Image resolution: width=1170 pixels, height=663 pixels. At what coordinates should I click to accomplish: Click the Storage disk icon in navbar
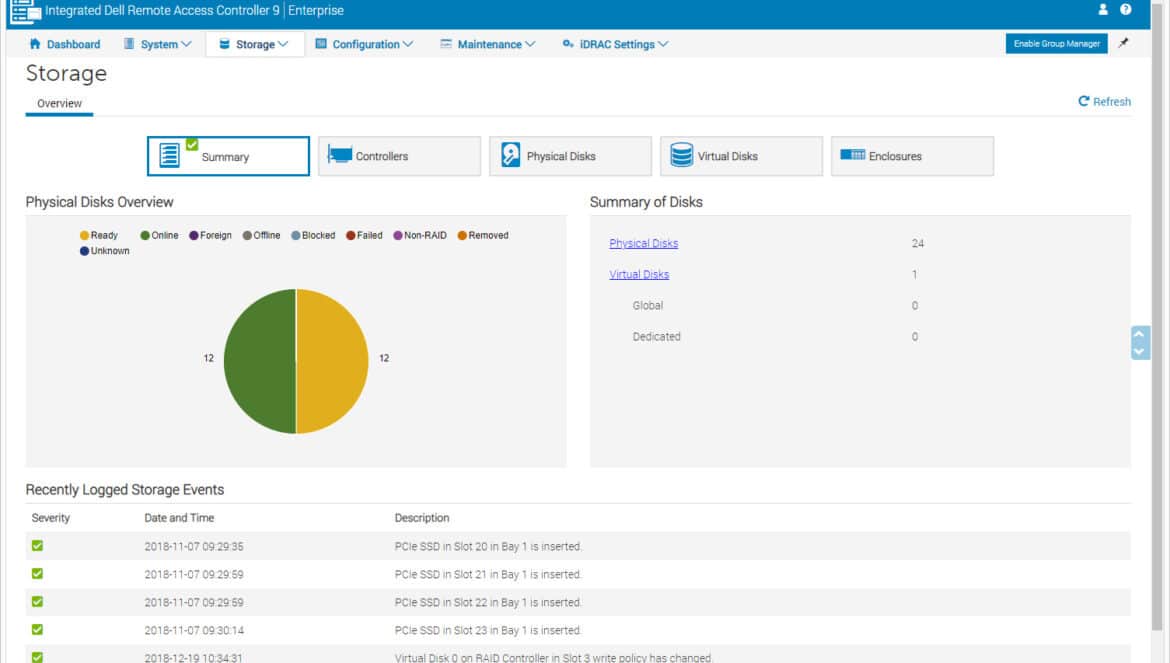coord(224,44)
